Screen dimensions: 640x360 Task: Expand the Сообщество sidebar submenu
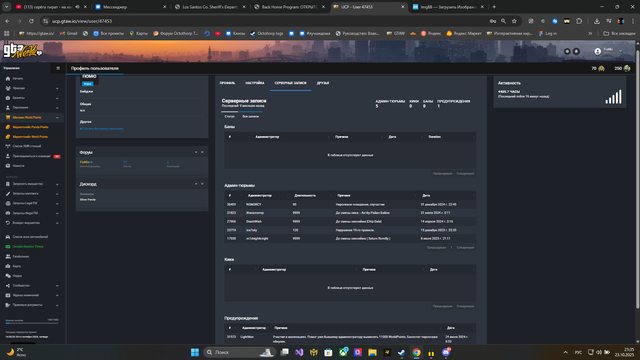[57, 286]
